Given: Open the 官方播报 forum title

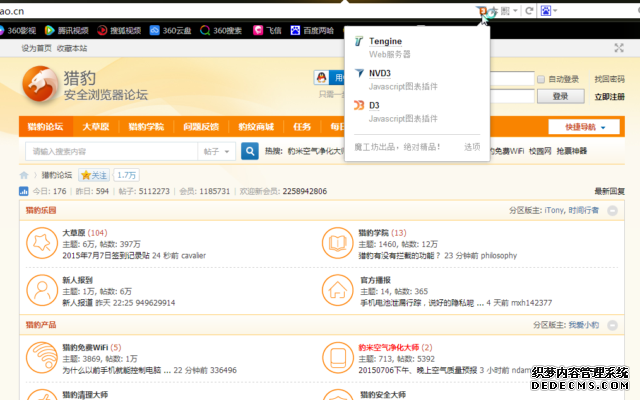Looking at the screenshot, I should tap(376, 280).
